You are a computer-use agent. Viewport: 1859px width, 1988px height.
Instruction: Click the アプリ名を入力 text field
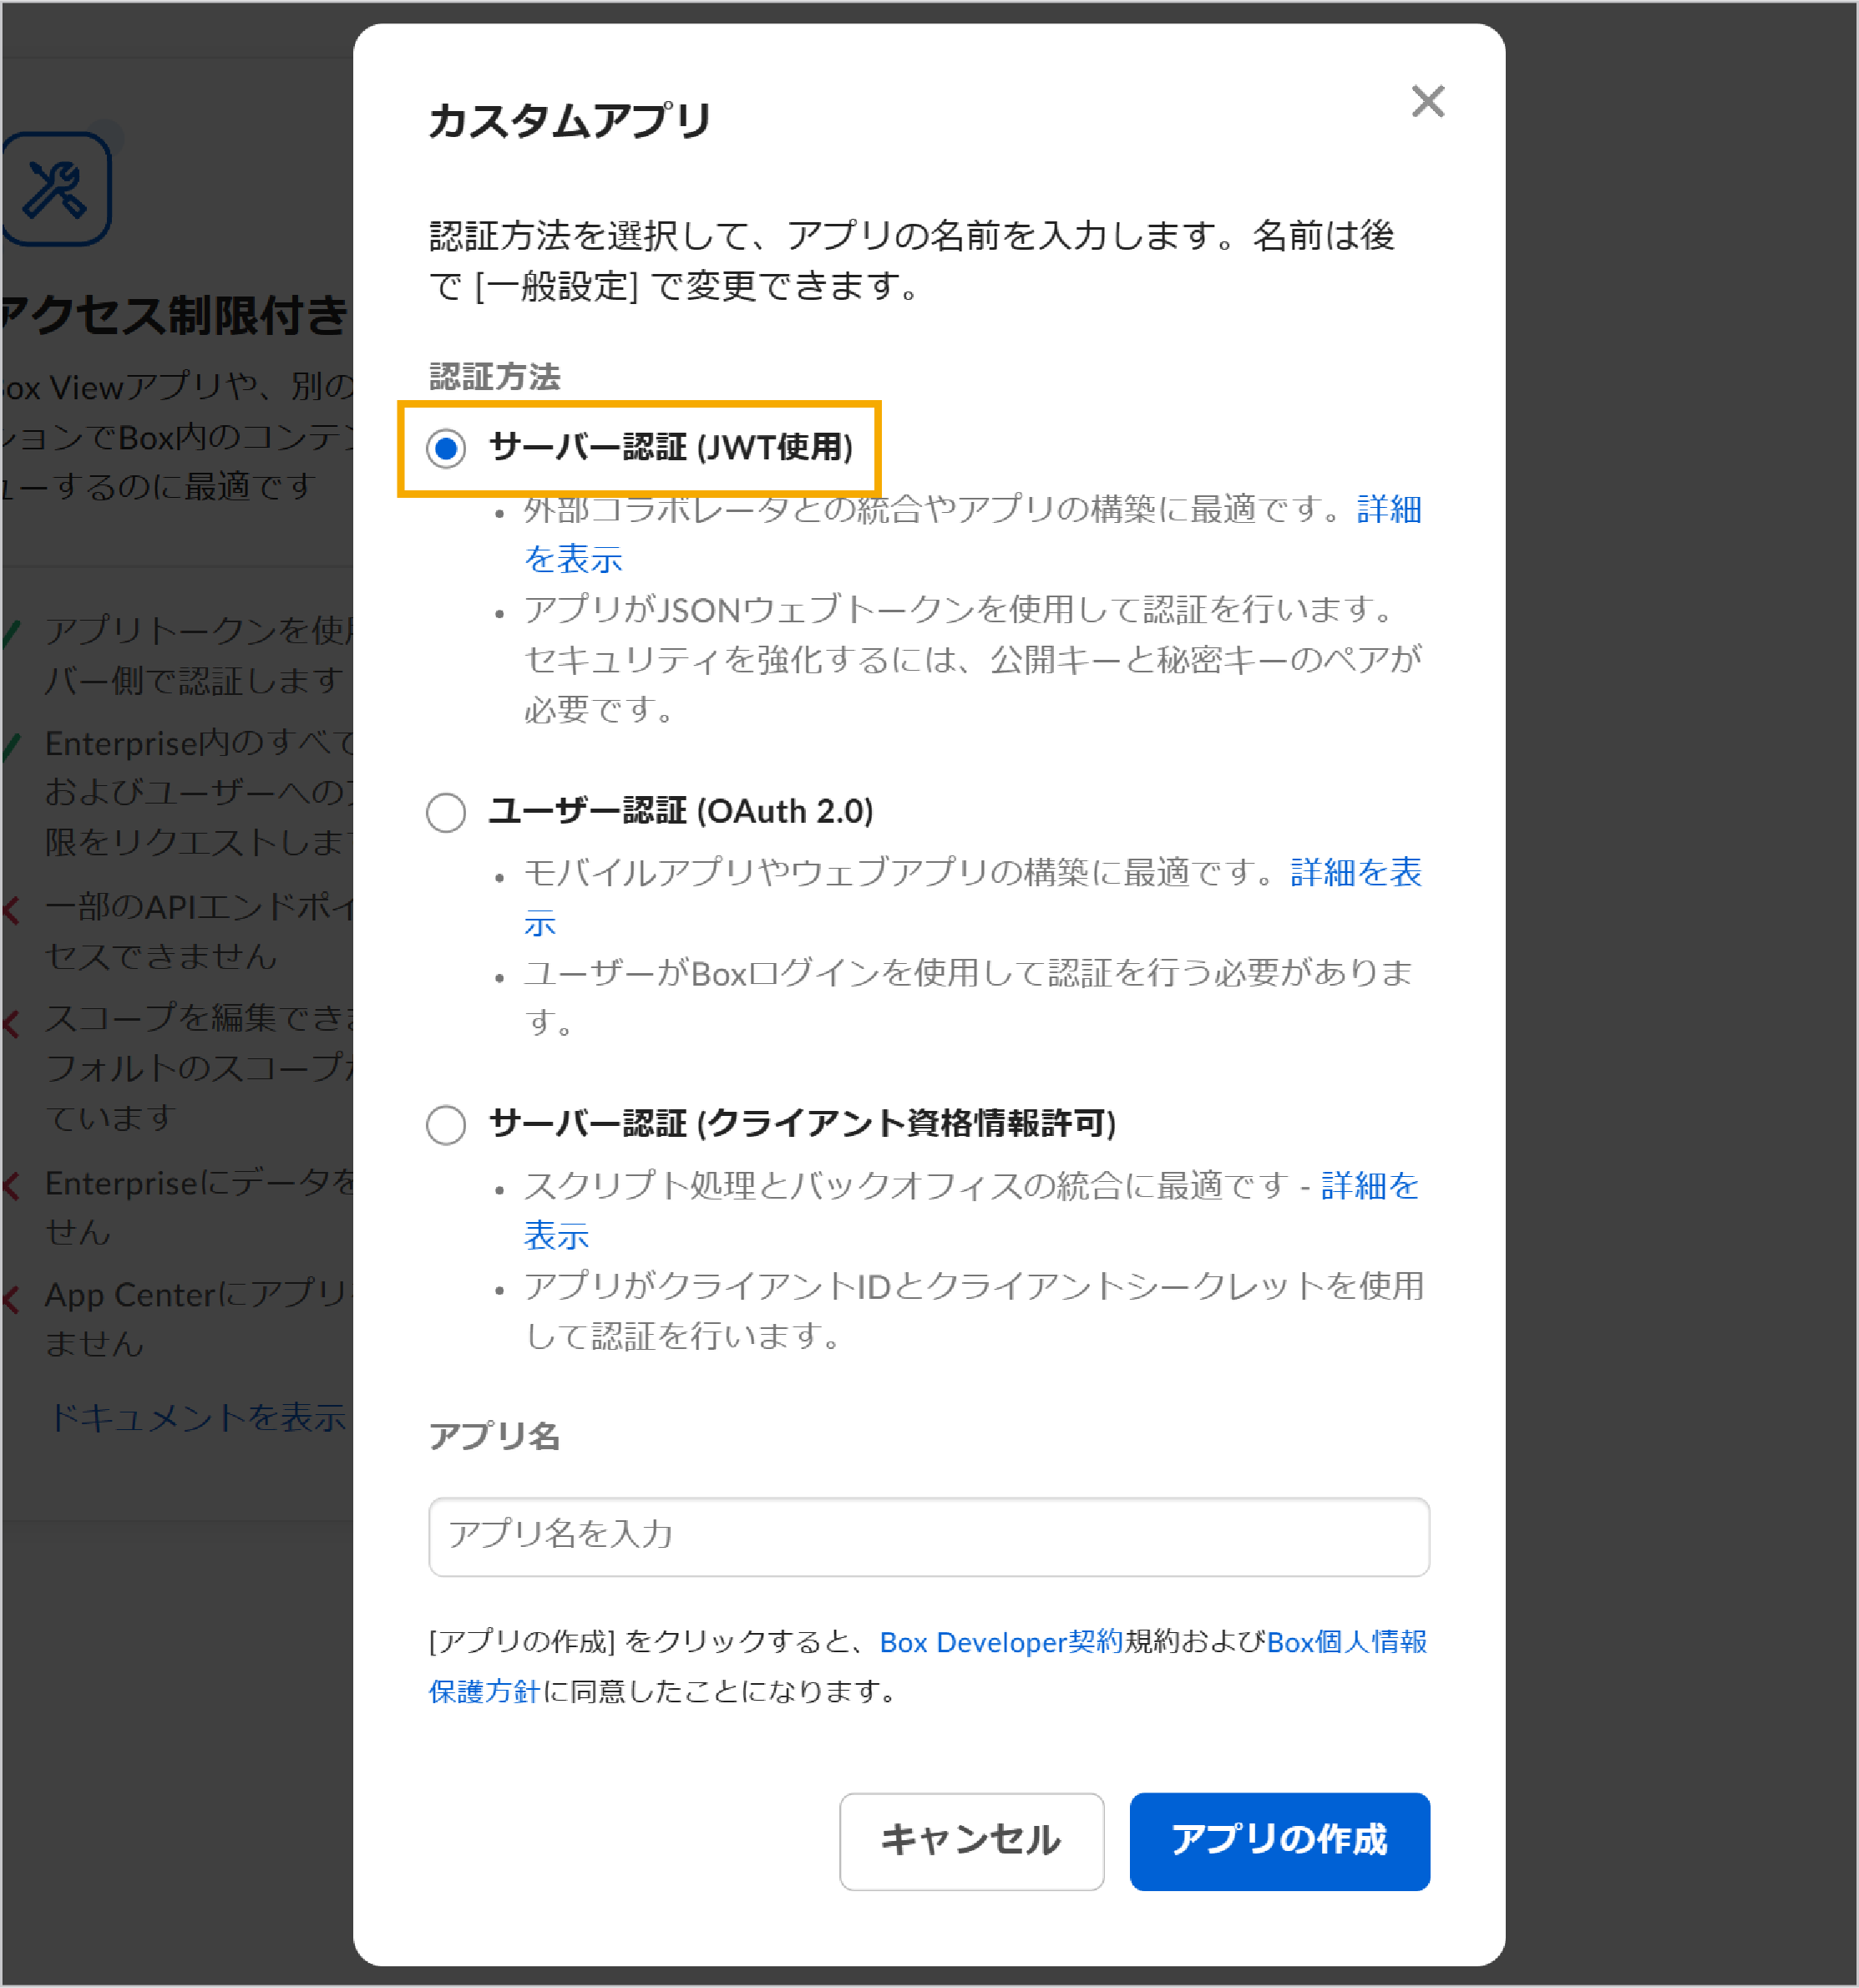(x=928, y=1536)
